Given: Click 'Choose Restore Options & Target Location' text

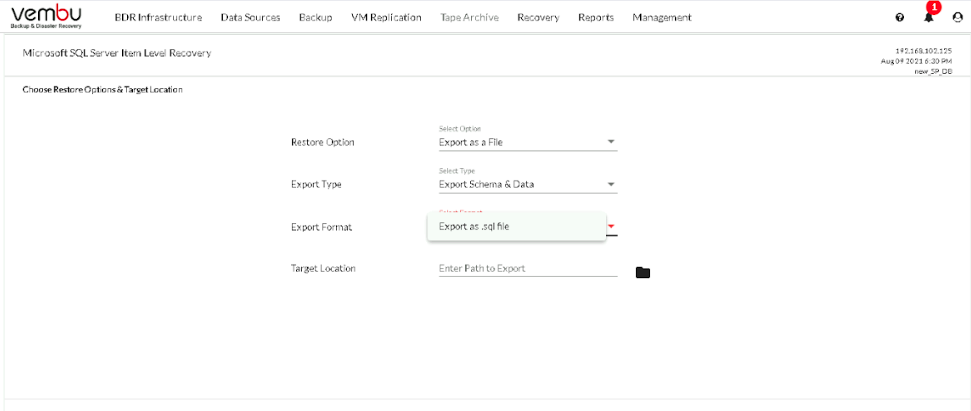Looking at the screenshot, I should [103, 90].
